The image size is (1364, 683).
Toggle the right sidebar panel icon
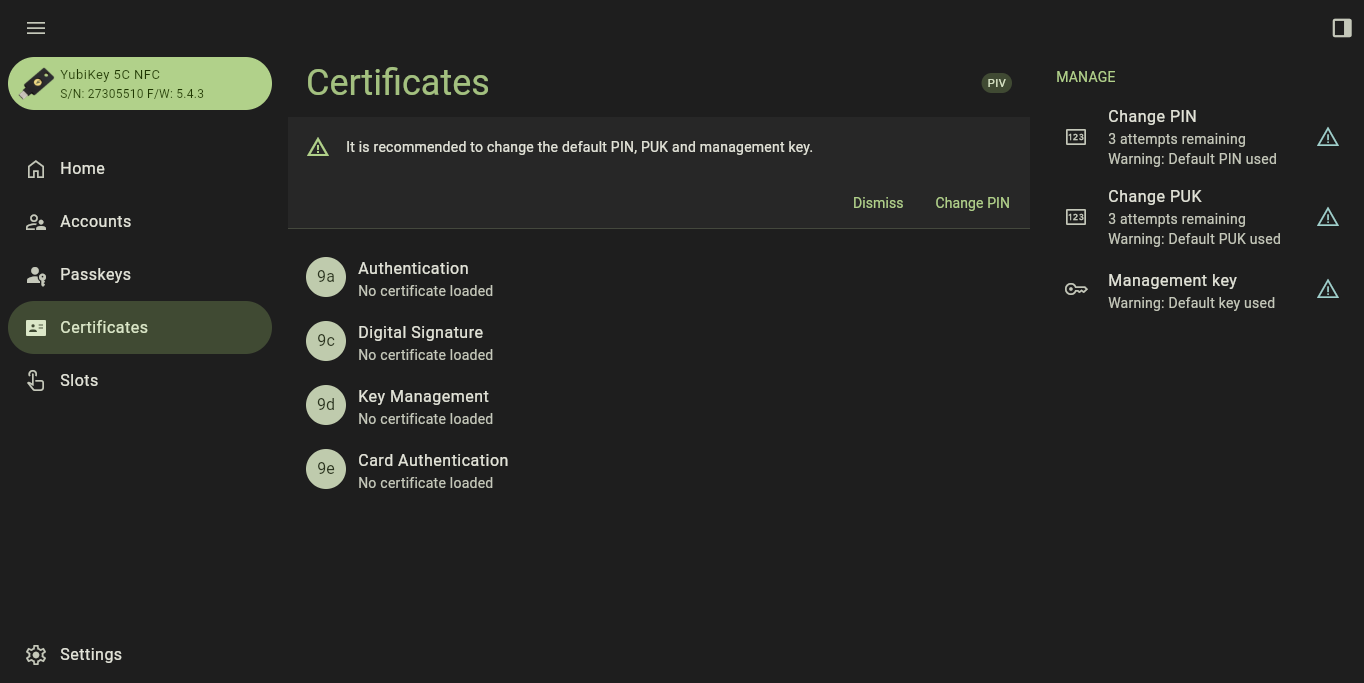1342,28
